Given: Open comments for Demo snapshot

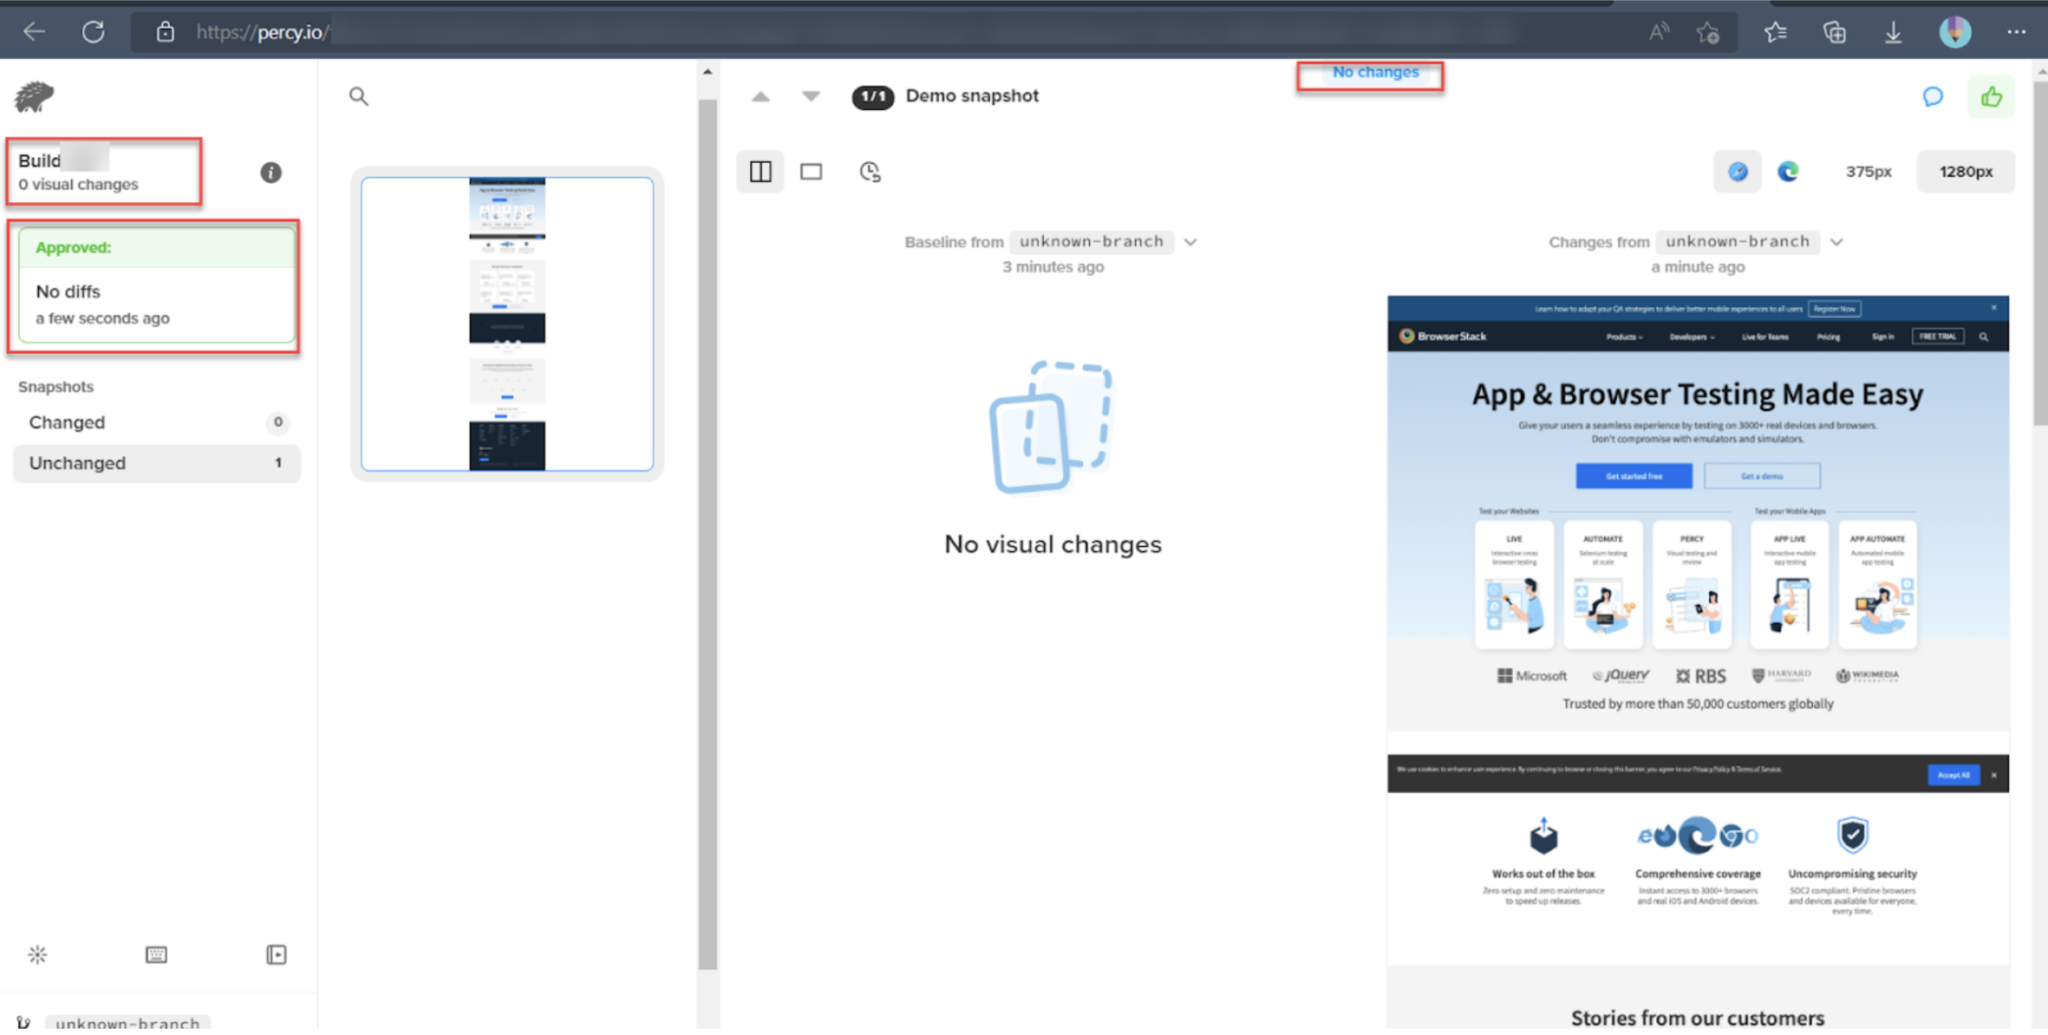Looking at the screenshot, I should tap(1932, 96).
